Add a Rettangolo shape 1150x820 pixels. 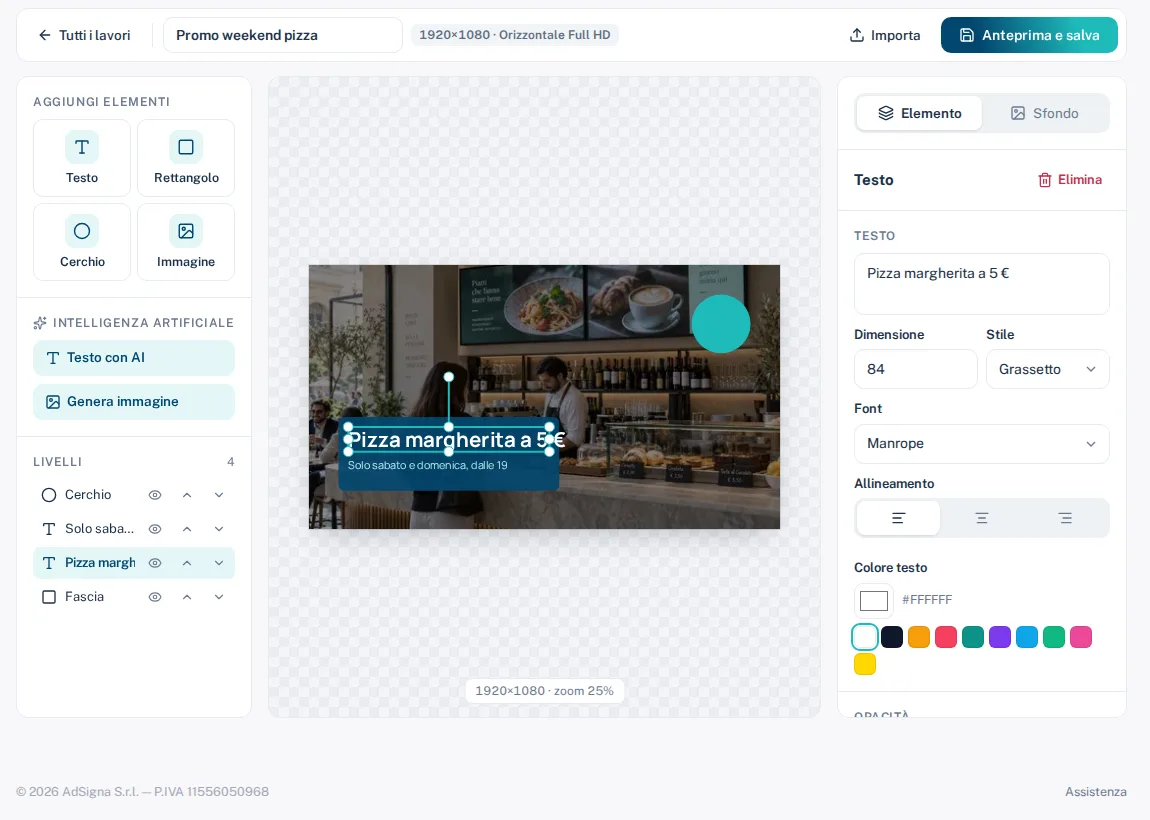[x=186, y=158]
